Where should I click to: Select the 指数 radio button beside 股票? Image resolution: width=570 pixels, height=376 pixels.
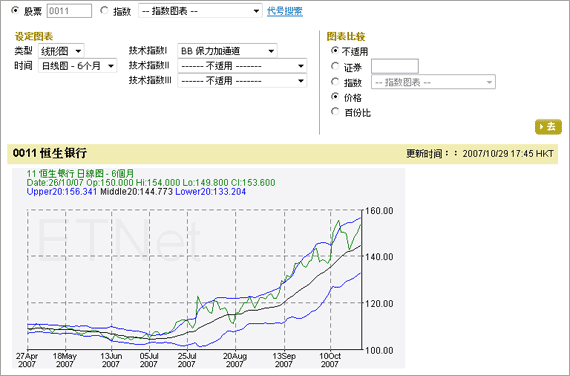click(x=104, y=11)
